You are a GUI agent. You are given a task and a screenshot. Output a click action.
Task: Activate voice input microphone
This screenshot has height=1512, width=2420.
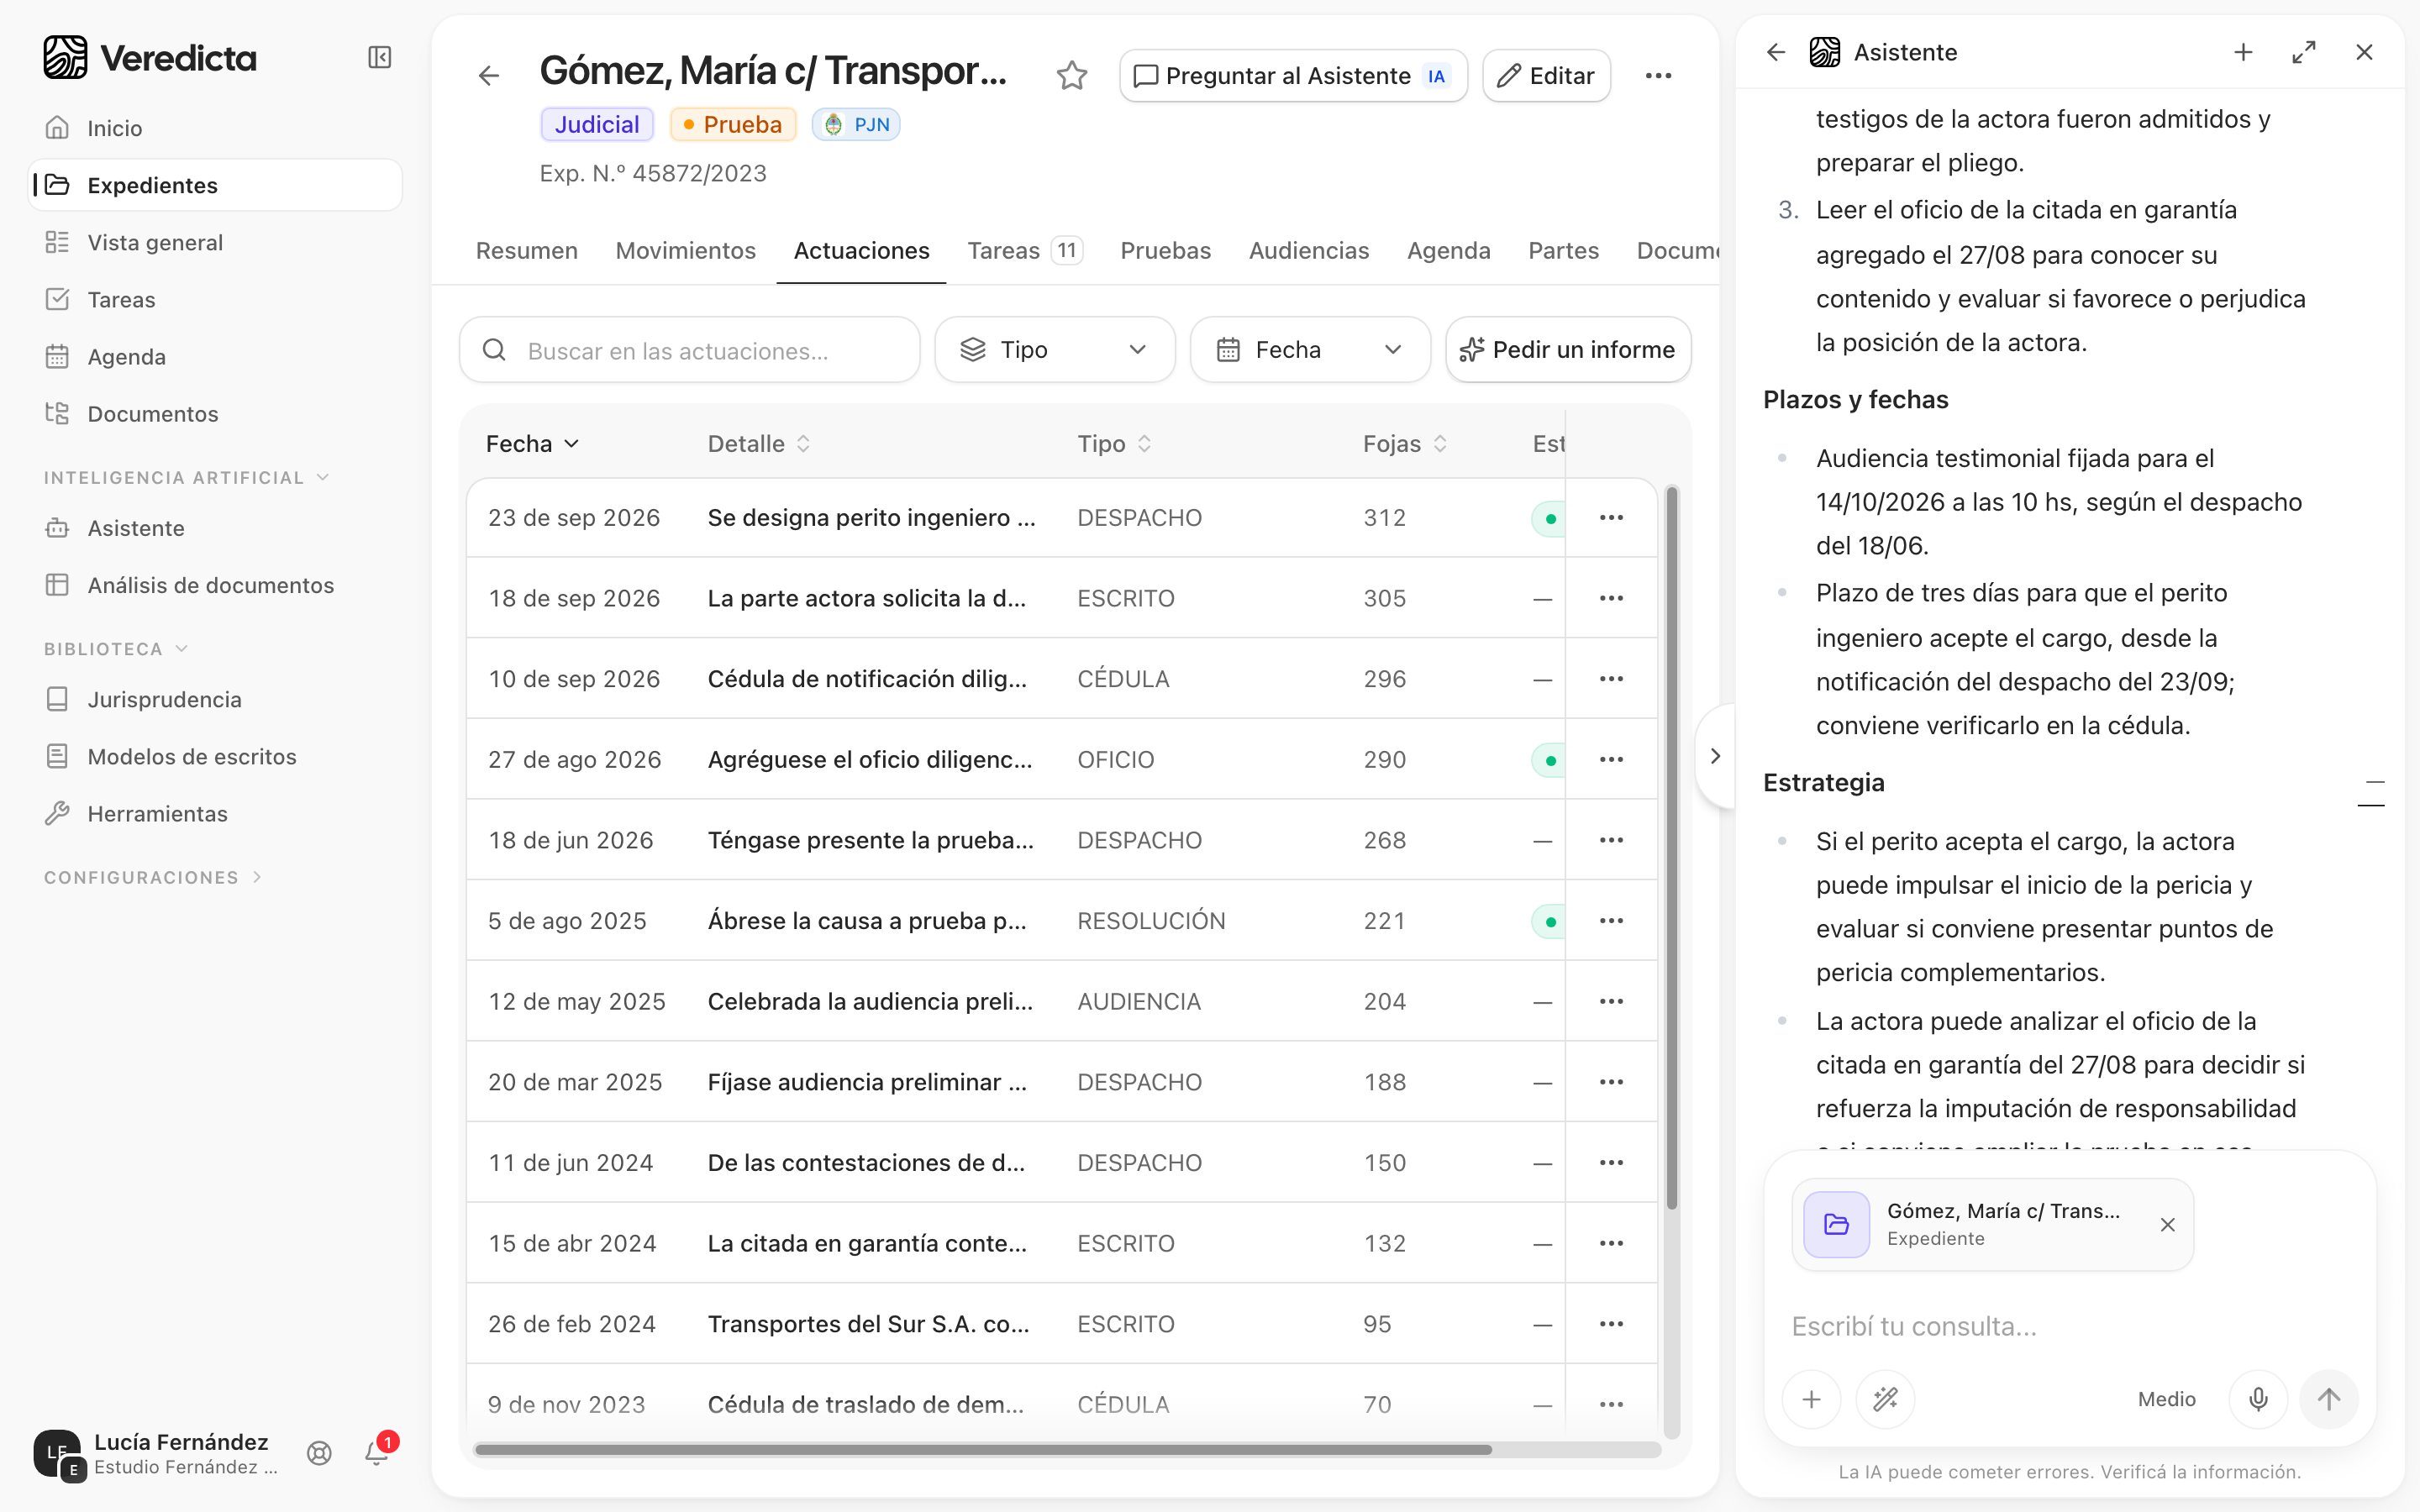(2258, 1399)
